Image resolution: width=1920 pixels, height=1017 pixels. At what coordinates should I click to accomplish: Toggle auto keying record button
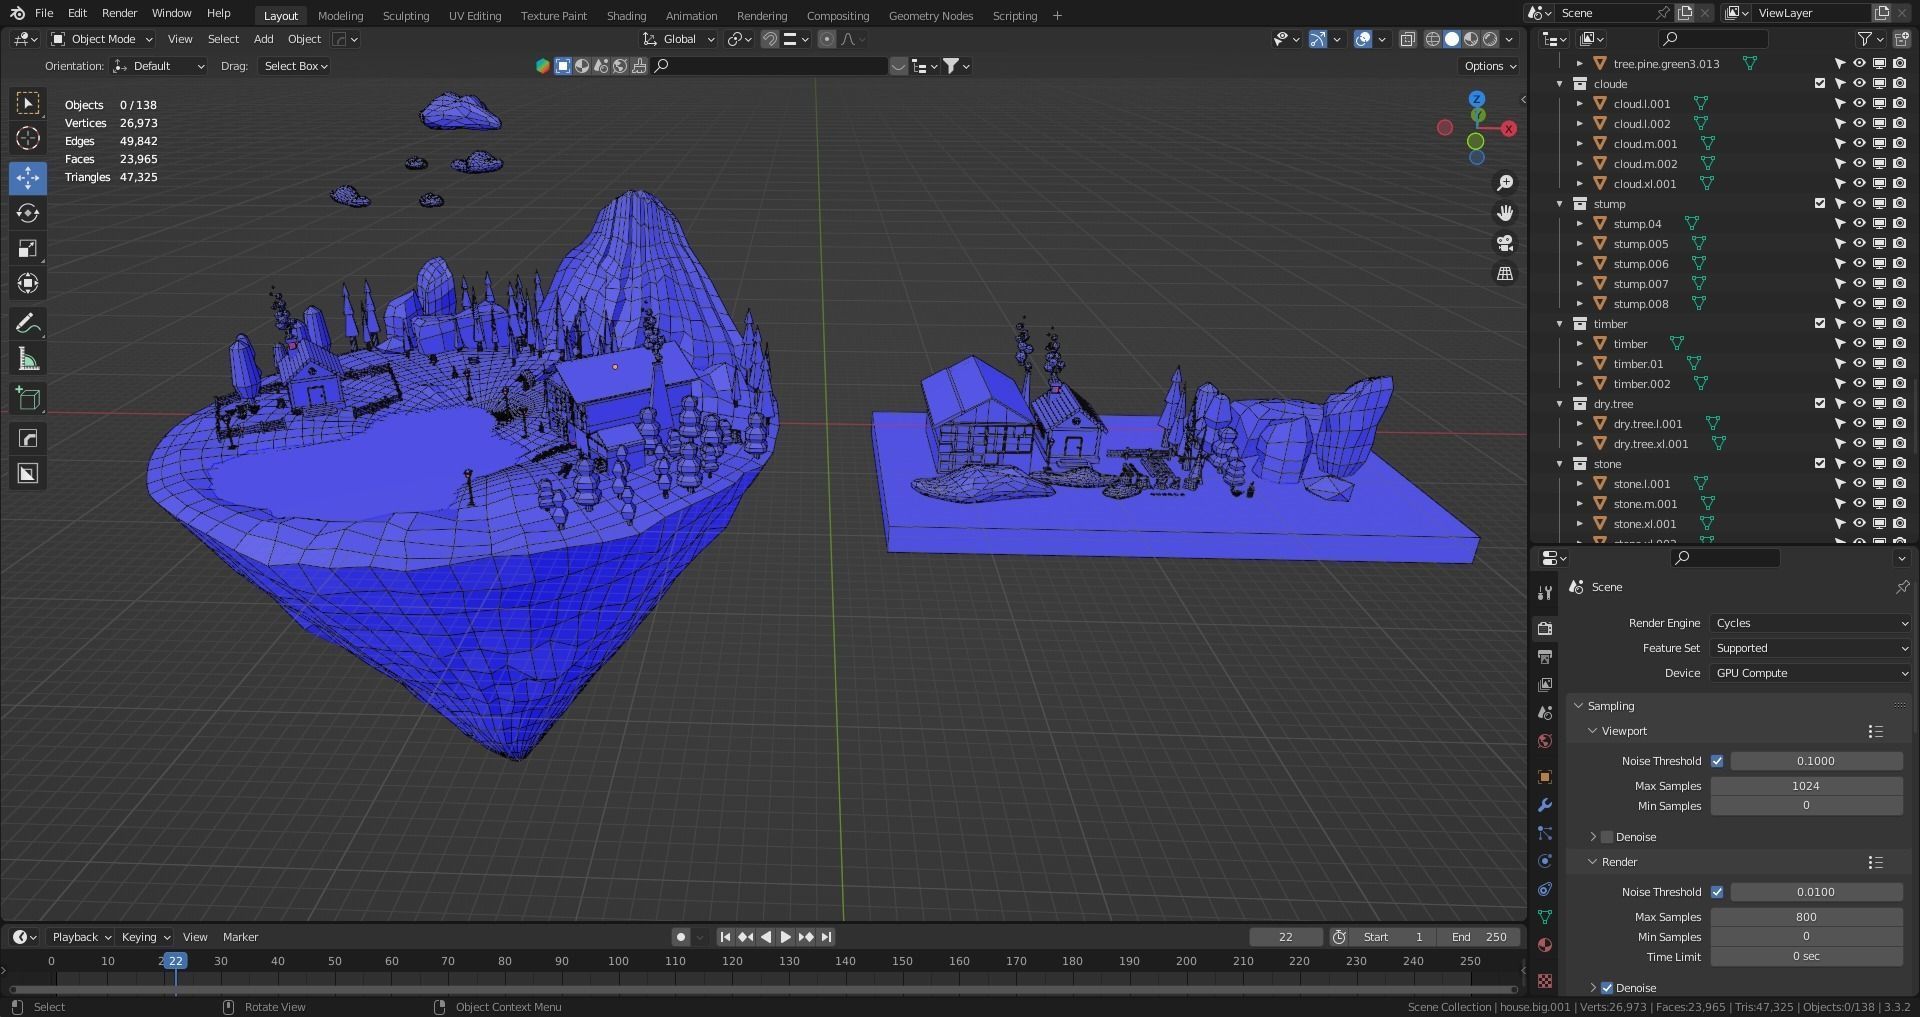coord(681,937)
